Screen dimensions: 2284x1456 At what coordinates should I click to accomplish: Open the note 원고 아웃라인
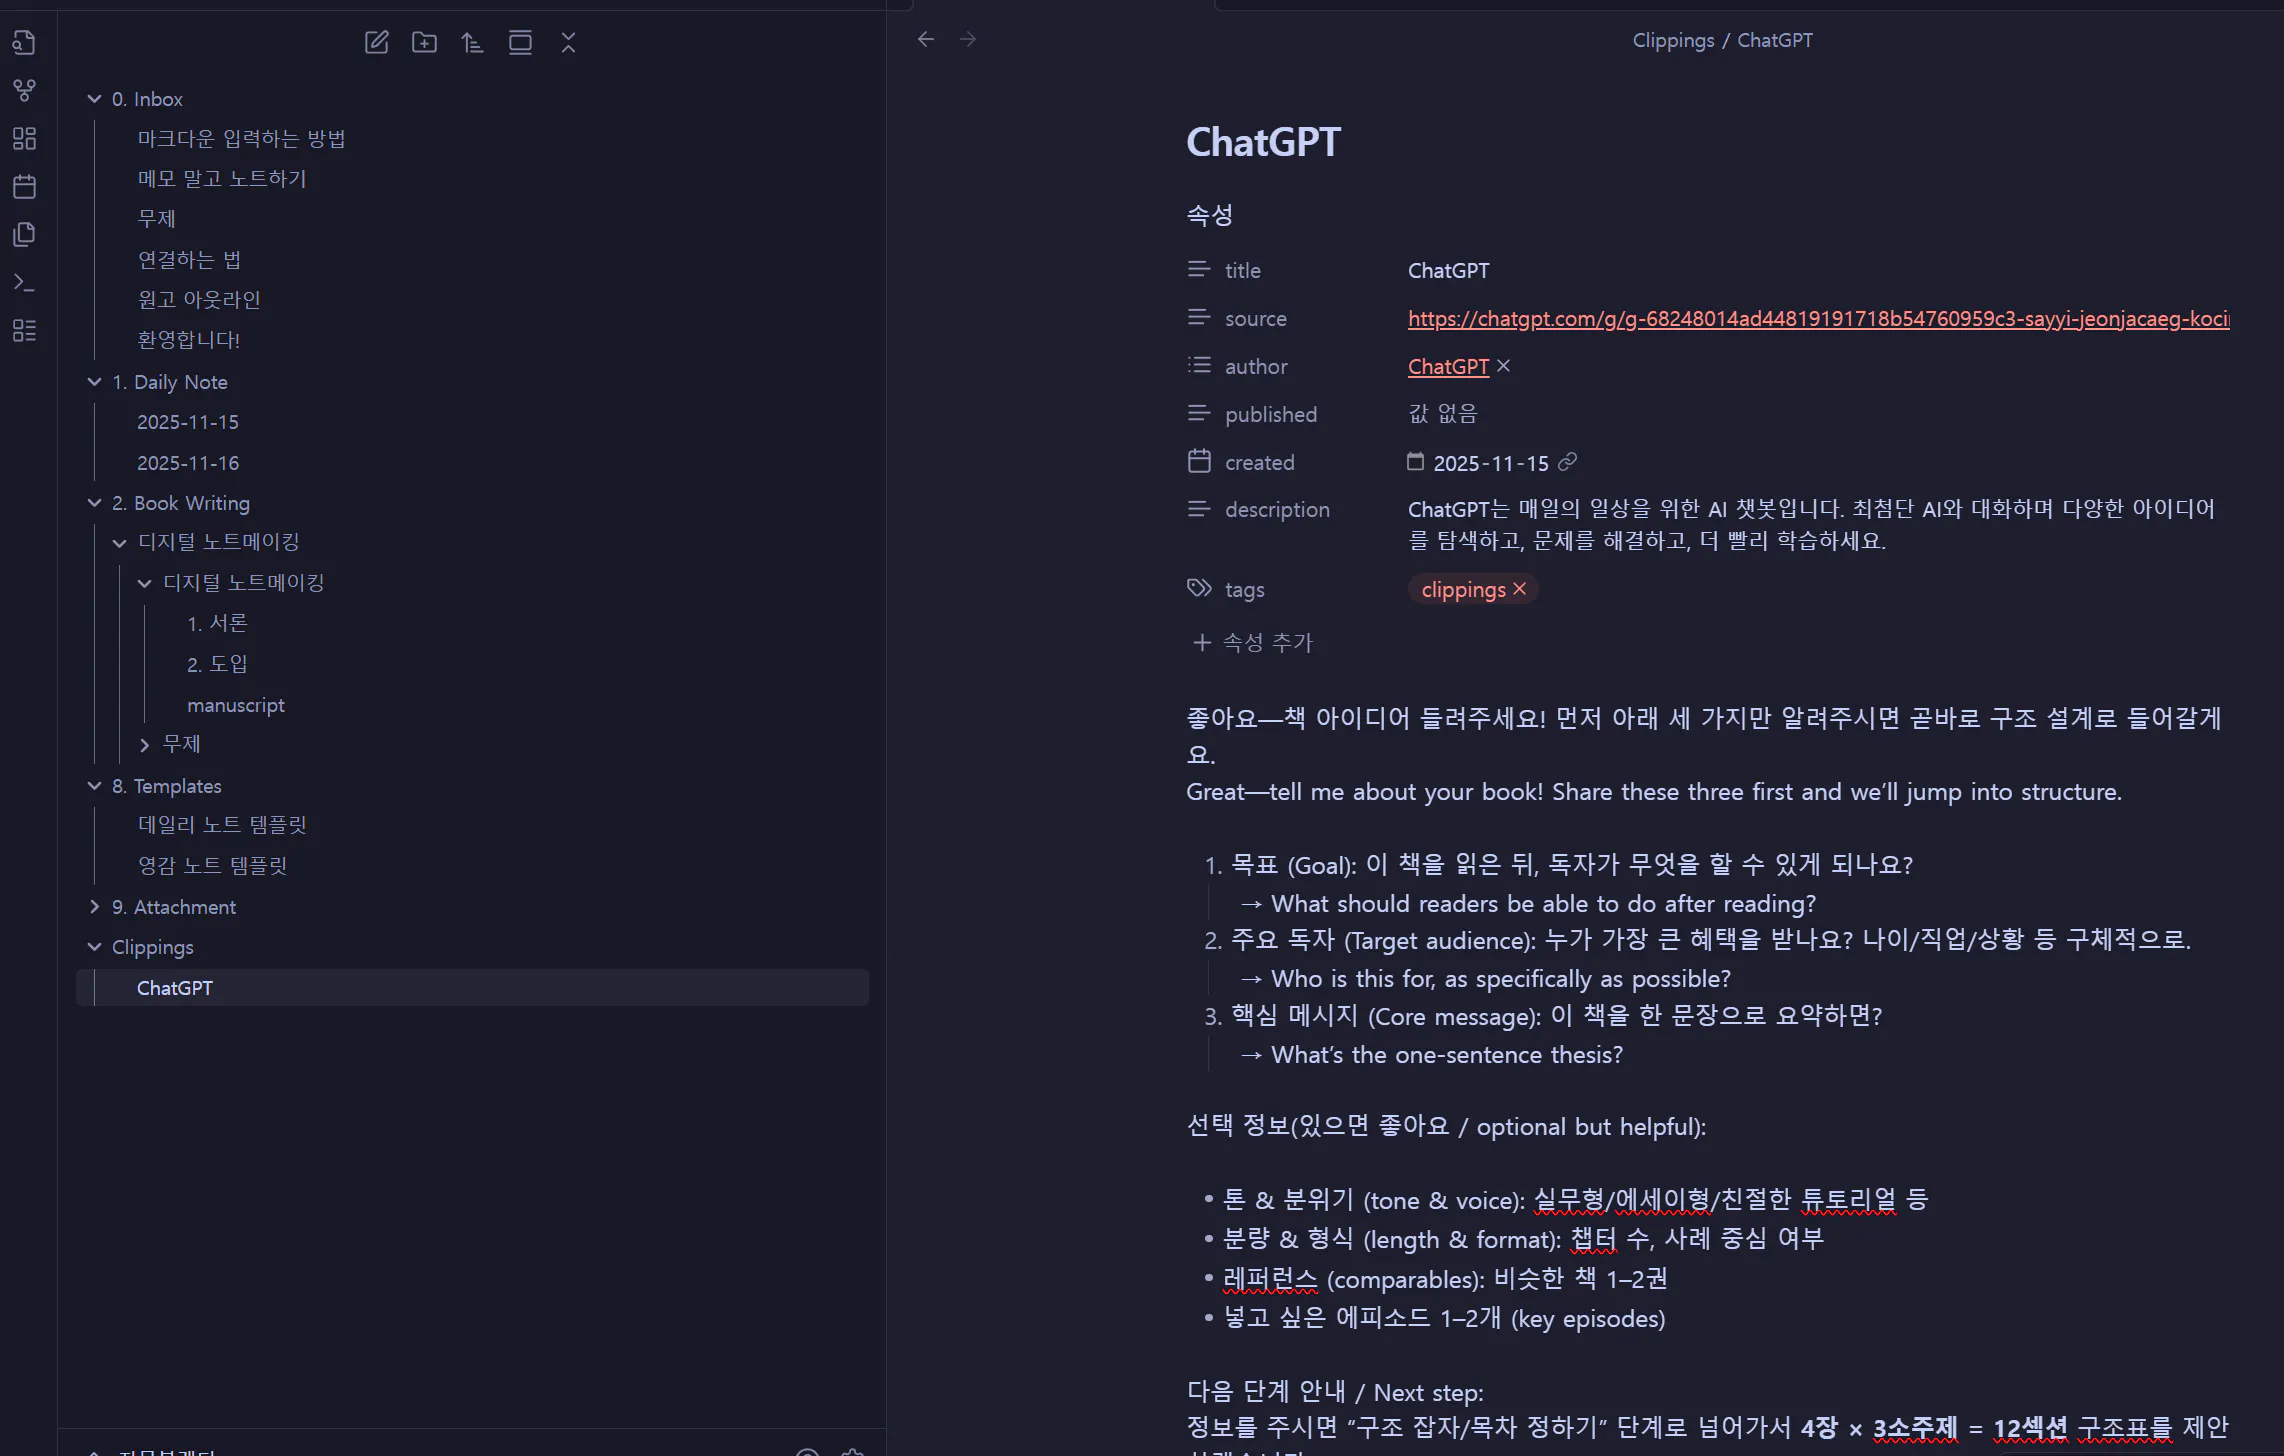click(x=199, y=300)
